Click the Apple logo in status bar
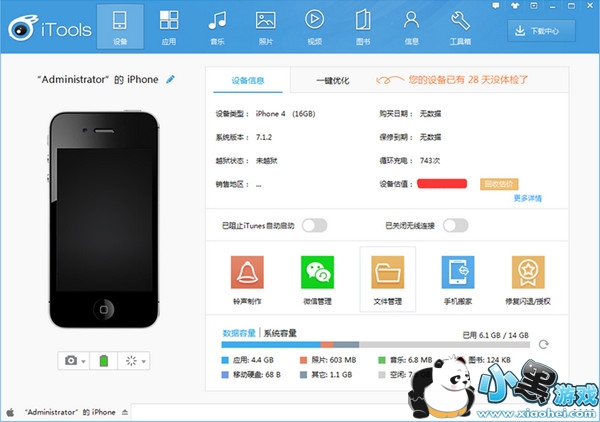 10,412
